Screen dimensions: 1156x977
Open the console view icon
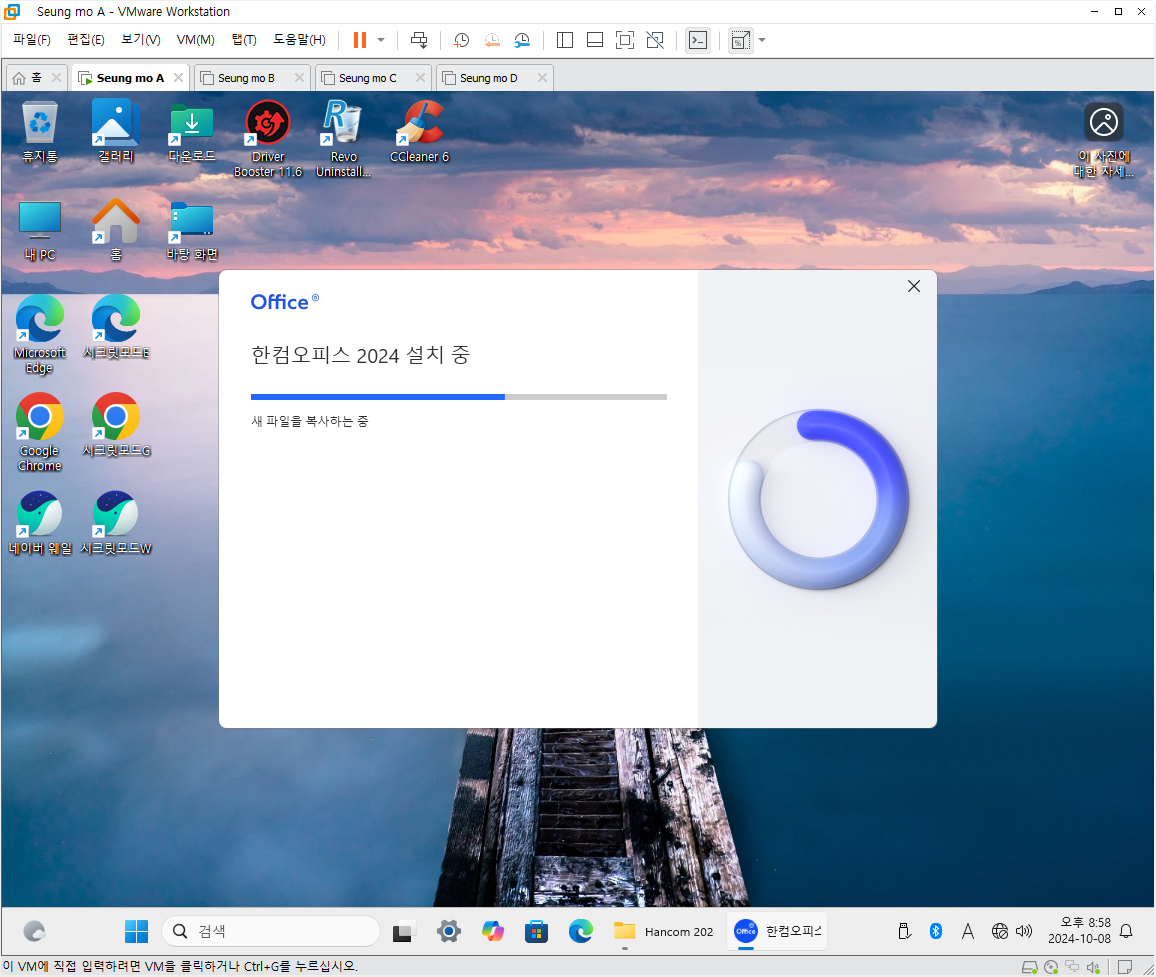(697, 40)
